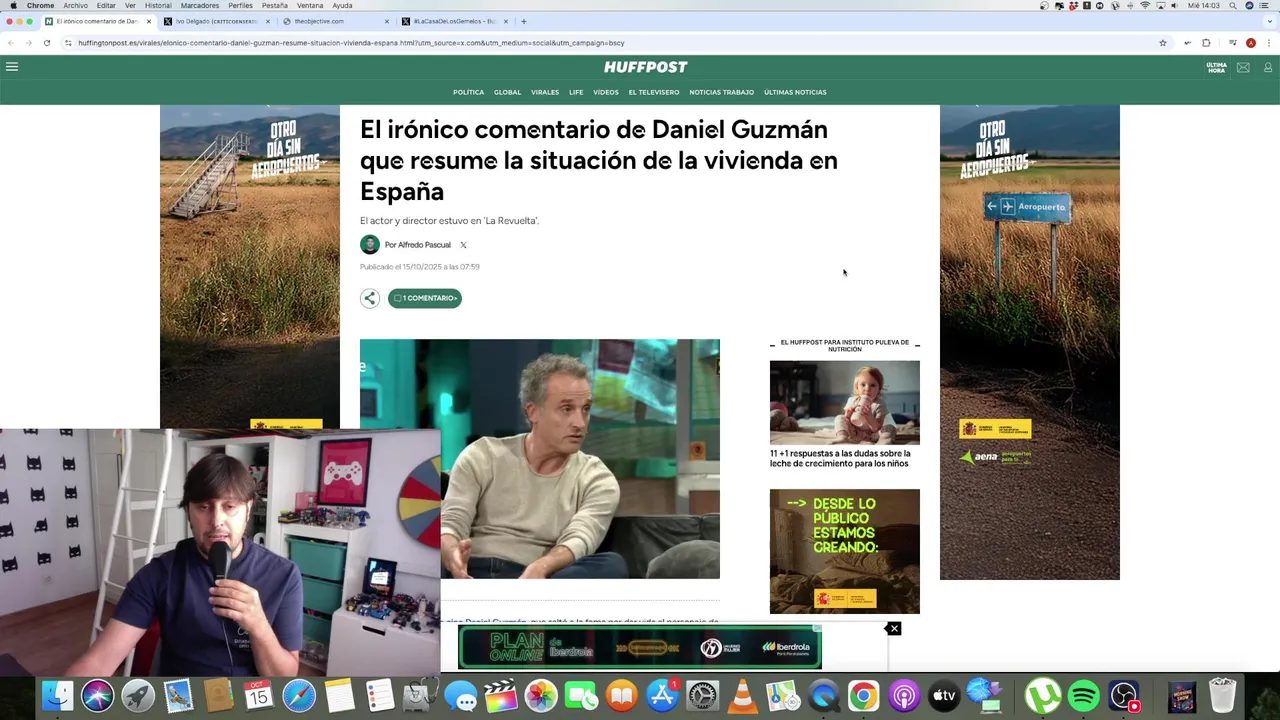Bookmark this page with the star

click(x=1163, y=43)
